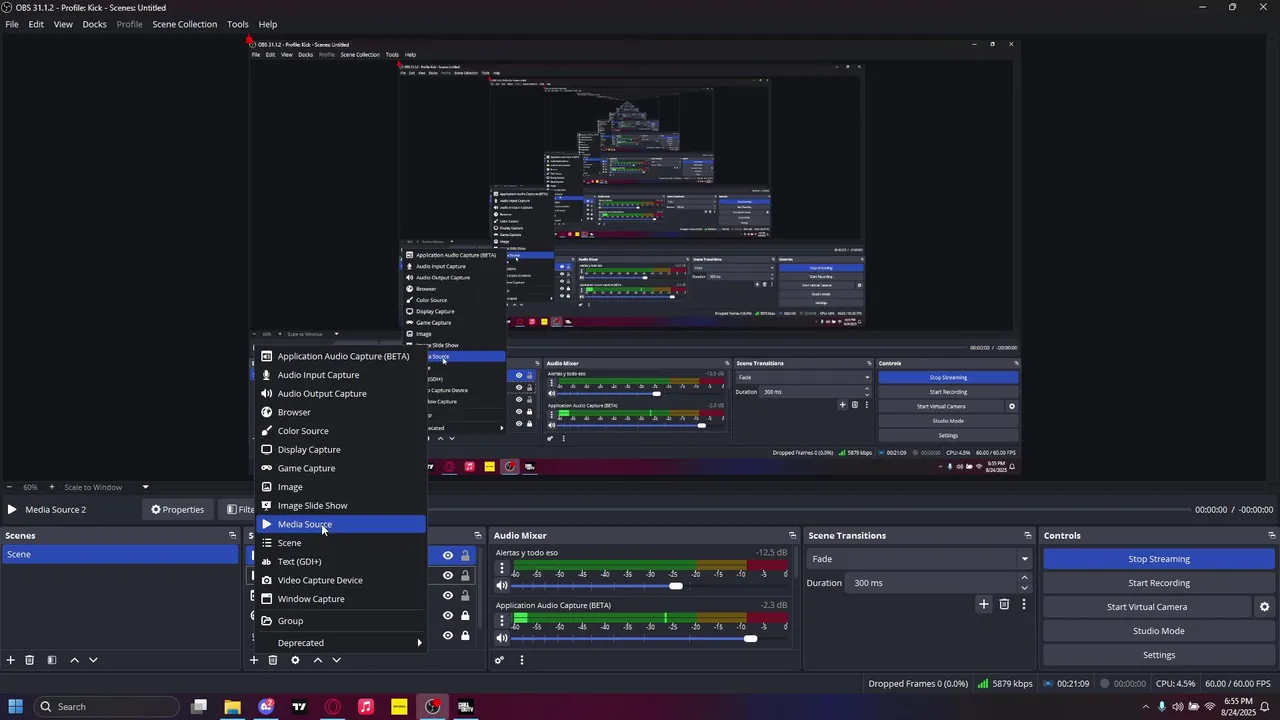Toggle lock on bottom source row

tap(465, 636)
